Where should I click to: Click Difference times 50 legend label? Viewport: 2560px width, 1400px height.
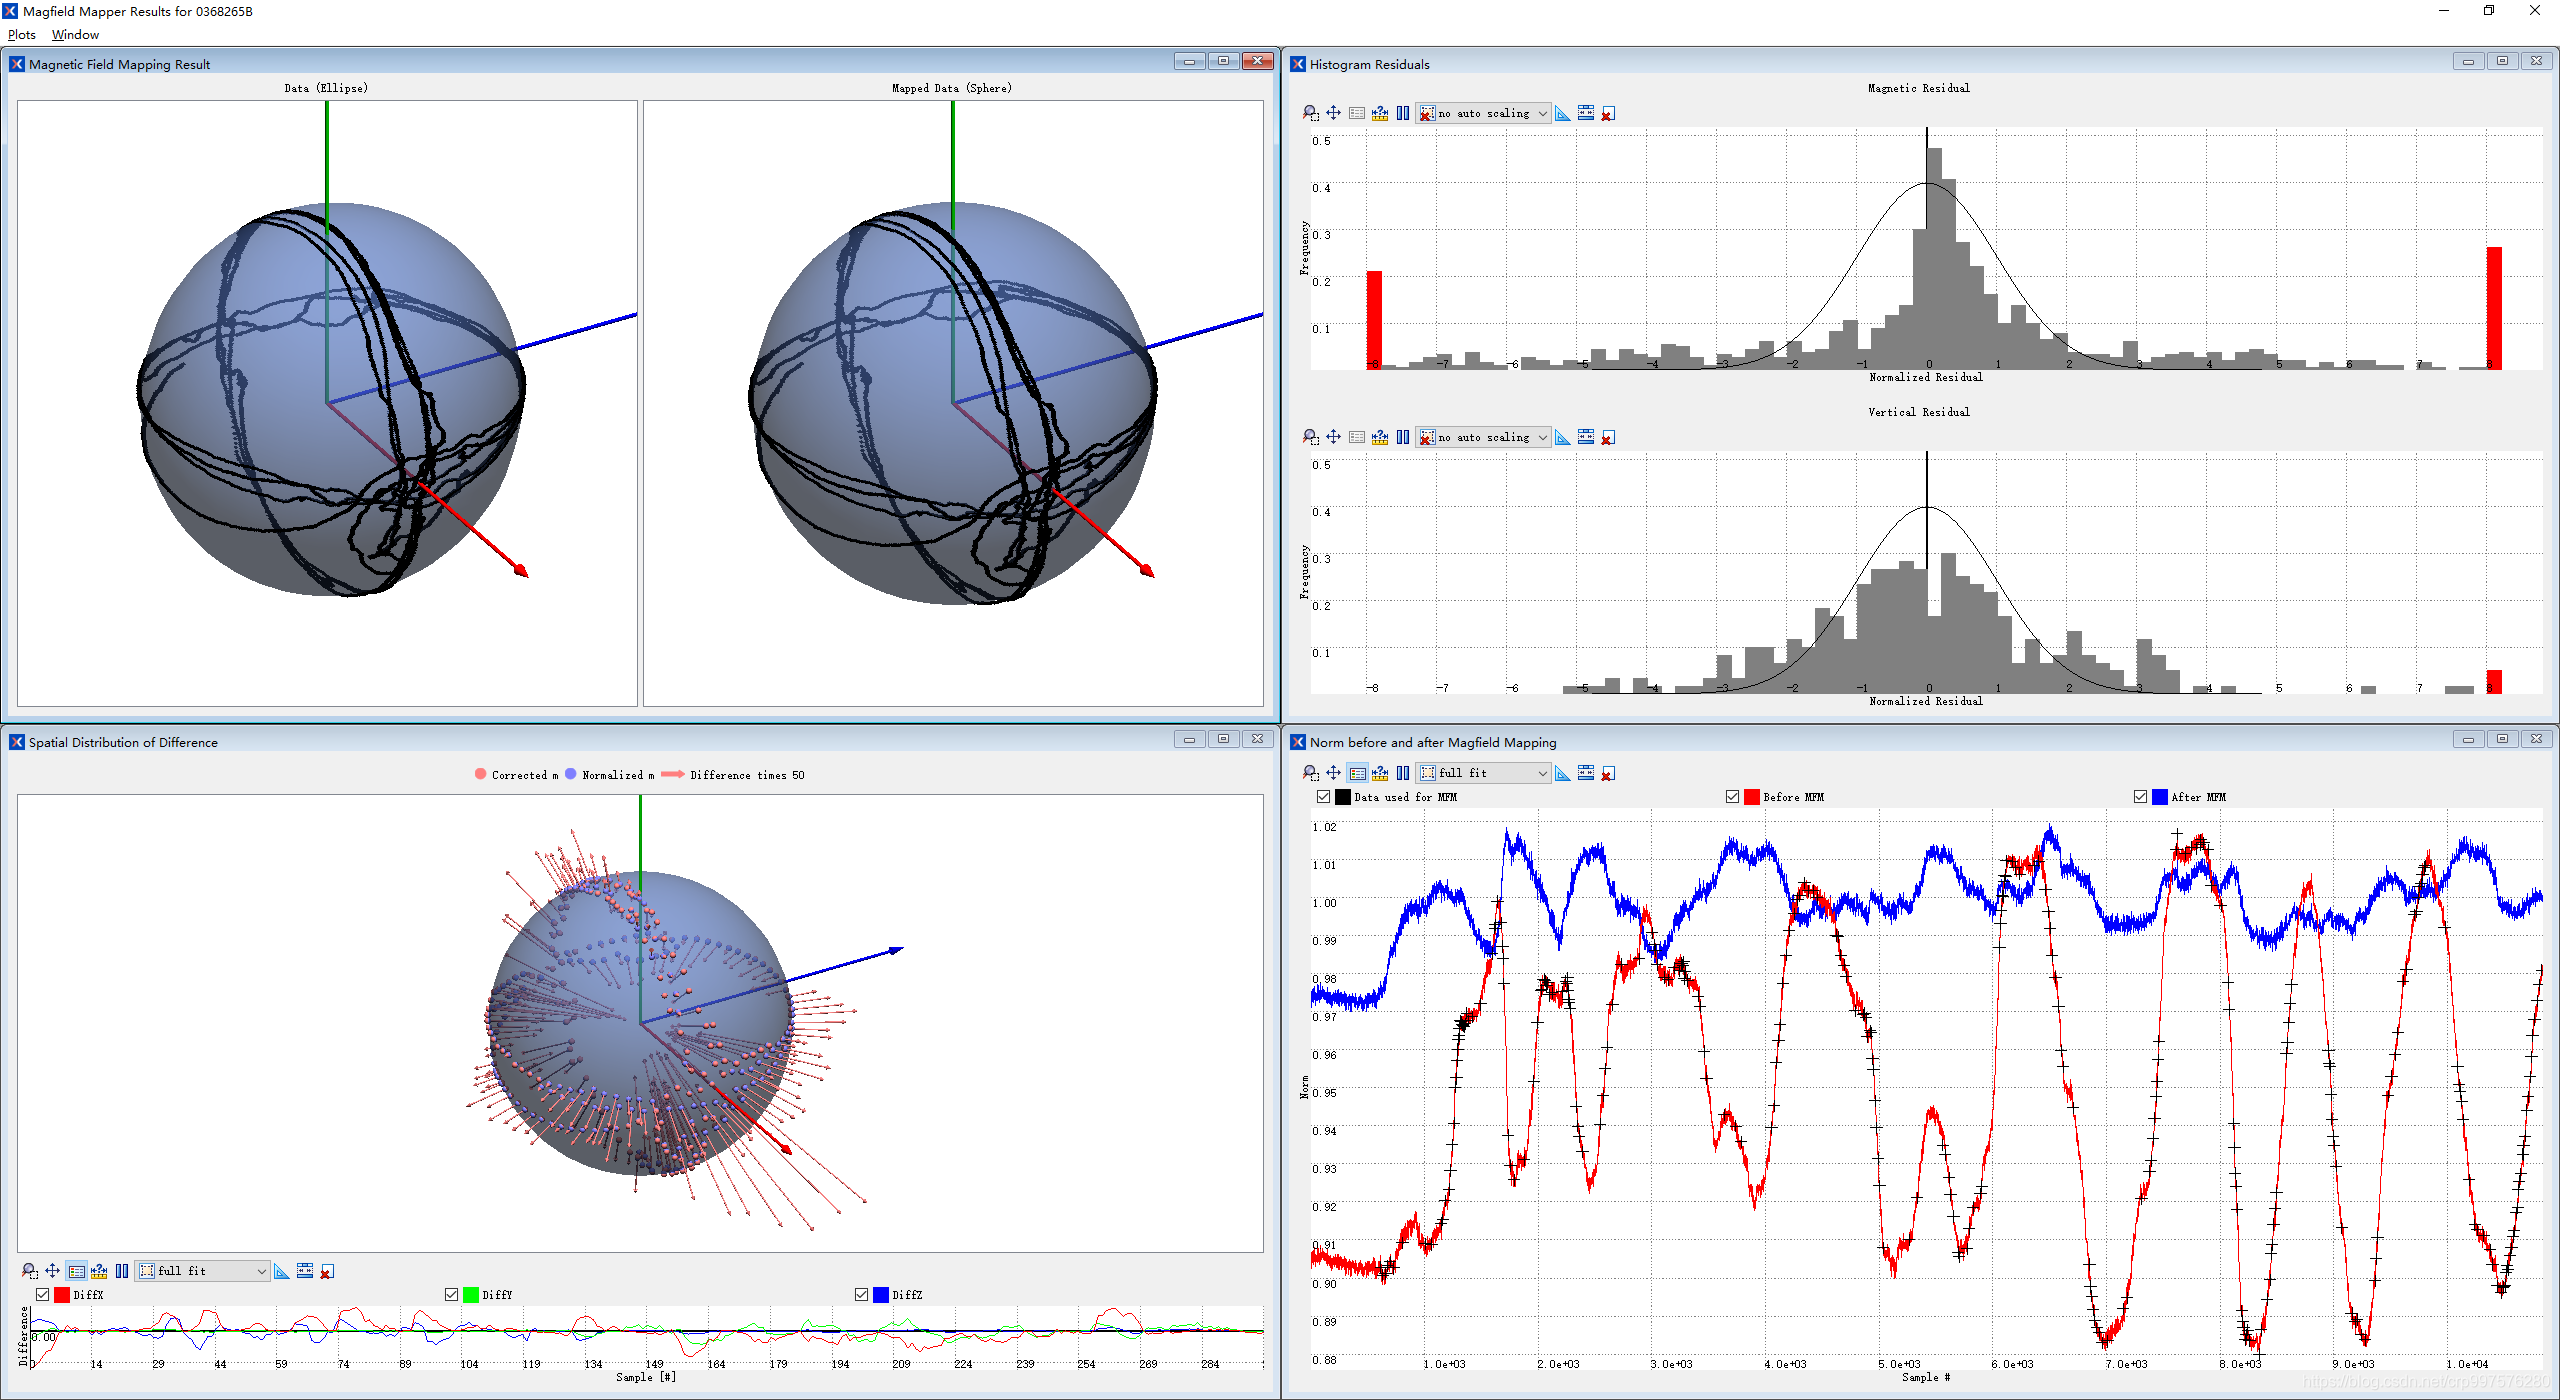pyautogui.click(x=747, y=775)
